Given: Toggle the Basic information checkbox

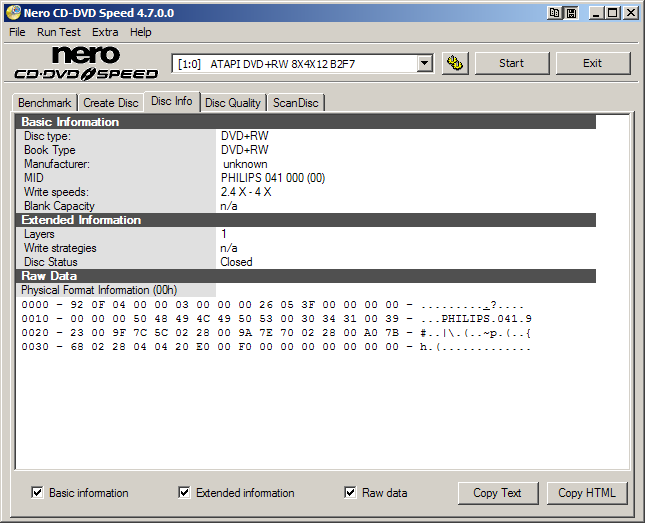Looking at the screenshot, I should [x=38, y=492].
